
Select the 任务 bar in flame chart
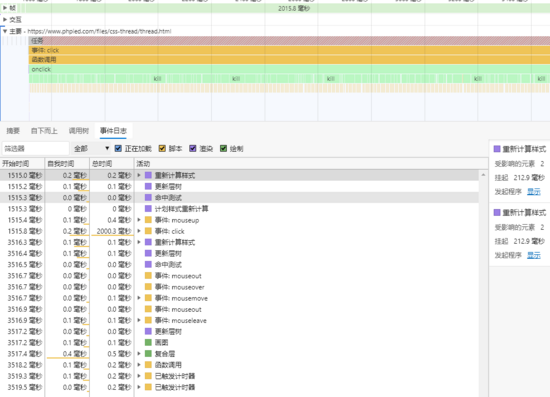(289, 41)
